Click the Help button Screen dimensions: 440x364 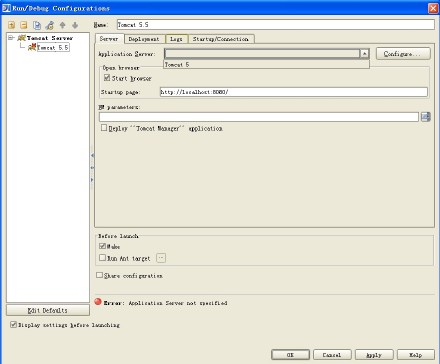416,355
